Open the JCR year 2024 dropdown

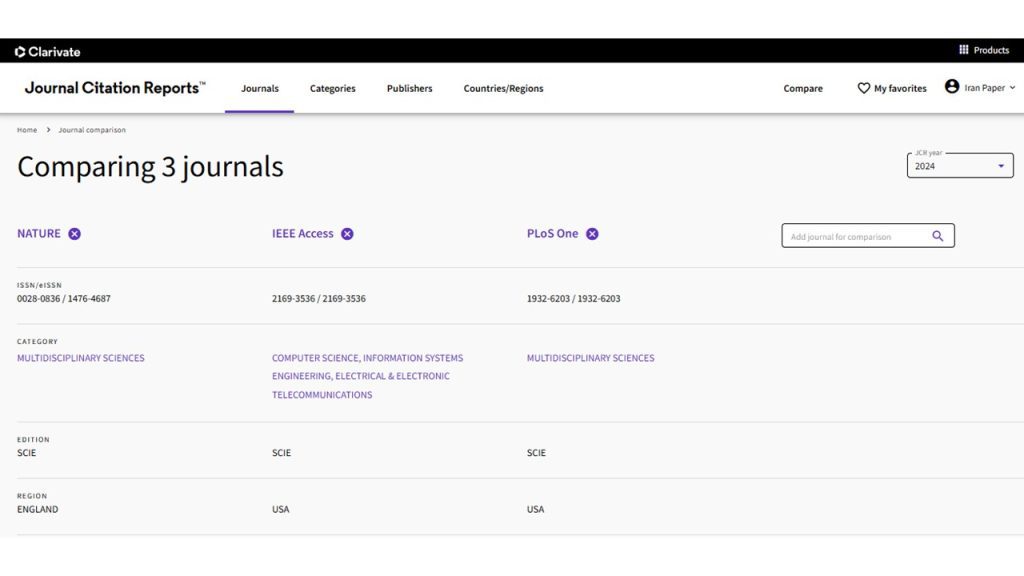point(960,166)
